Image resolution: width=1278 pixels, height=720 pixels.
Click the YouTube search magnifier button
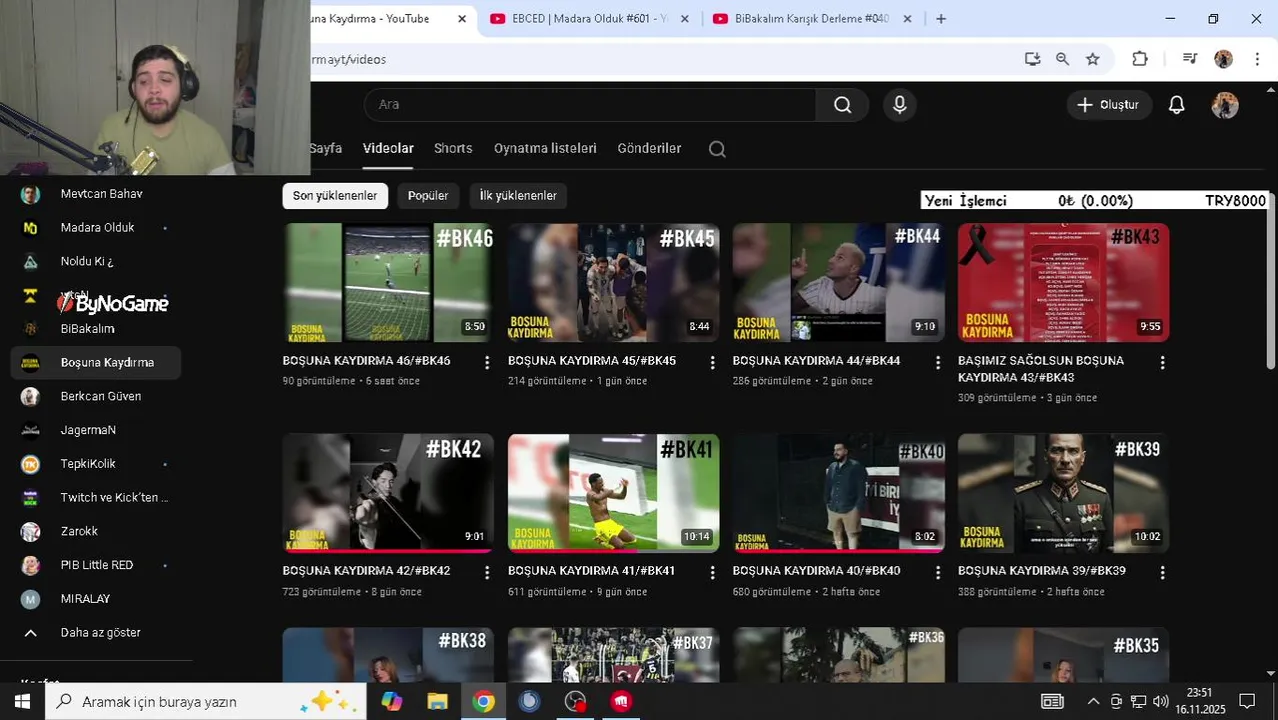click(x=843, y=105)
